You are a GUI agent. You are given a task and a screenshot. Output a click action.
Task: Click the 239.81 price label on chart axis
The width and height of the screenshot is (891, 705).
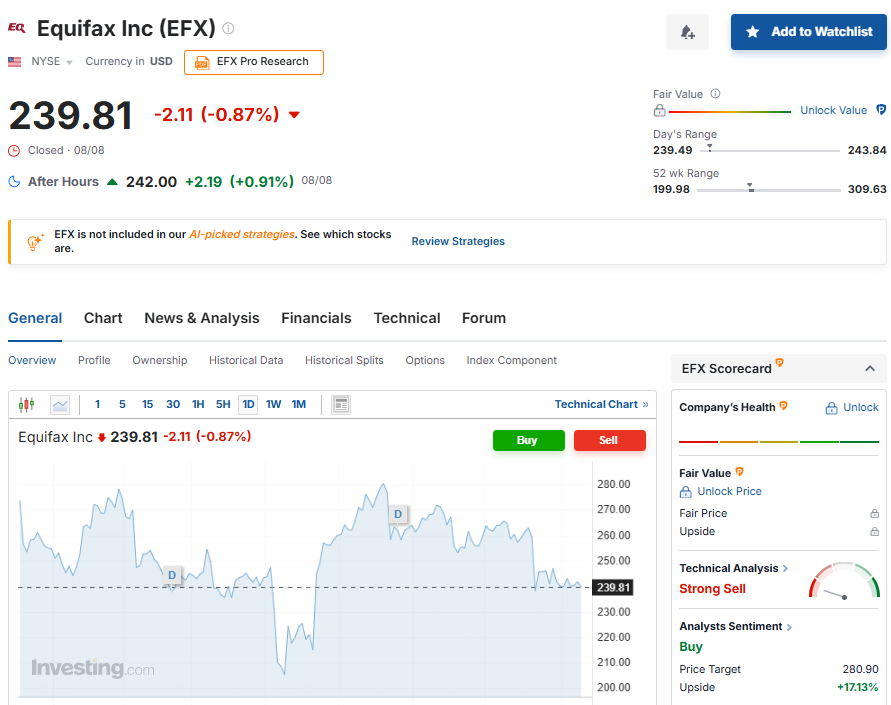coord(613,587)
